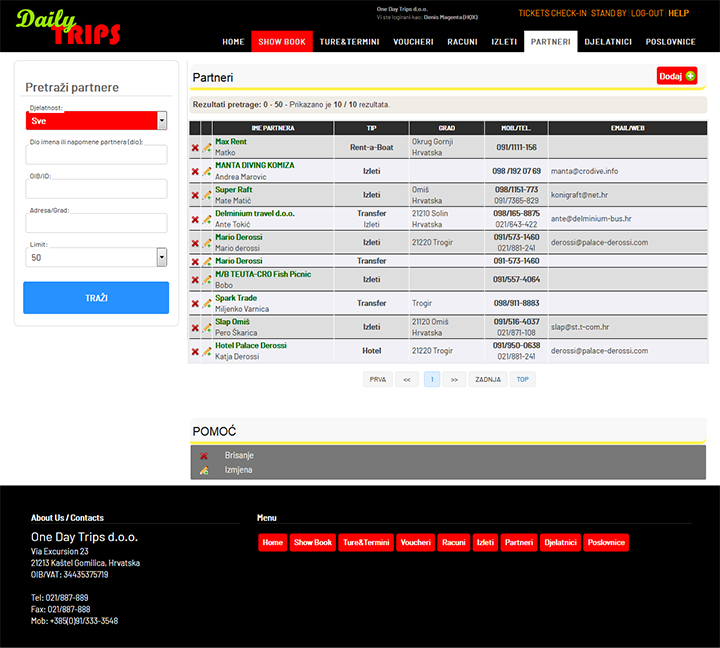Screen dimensions: 720x648
Task: Open the Show Book tab
Action: (x=282, y=42)
